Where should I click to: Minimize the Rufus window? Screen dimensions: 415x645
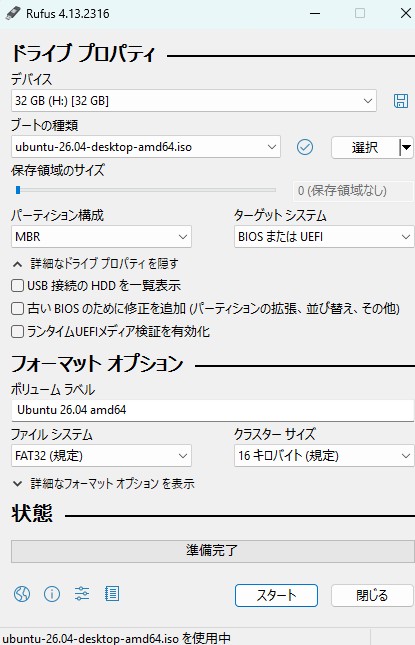click(x=315, y=14)
